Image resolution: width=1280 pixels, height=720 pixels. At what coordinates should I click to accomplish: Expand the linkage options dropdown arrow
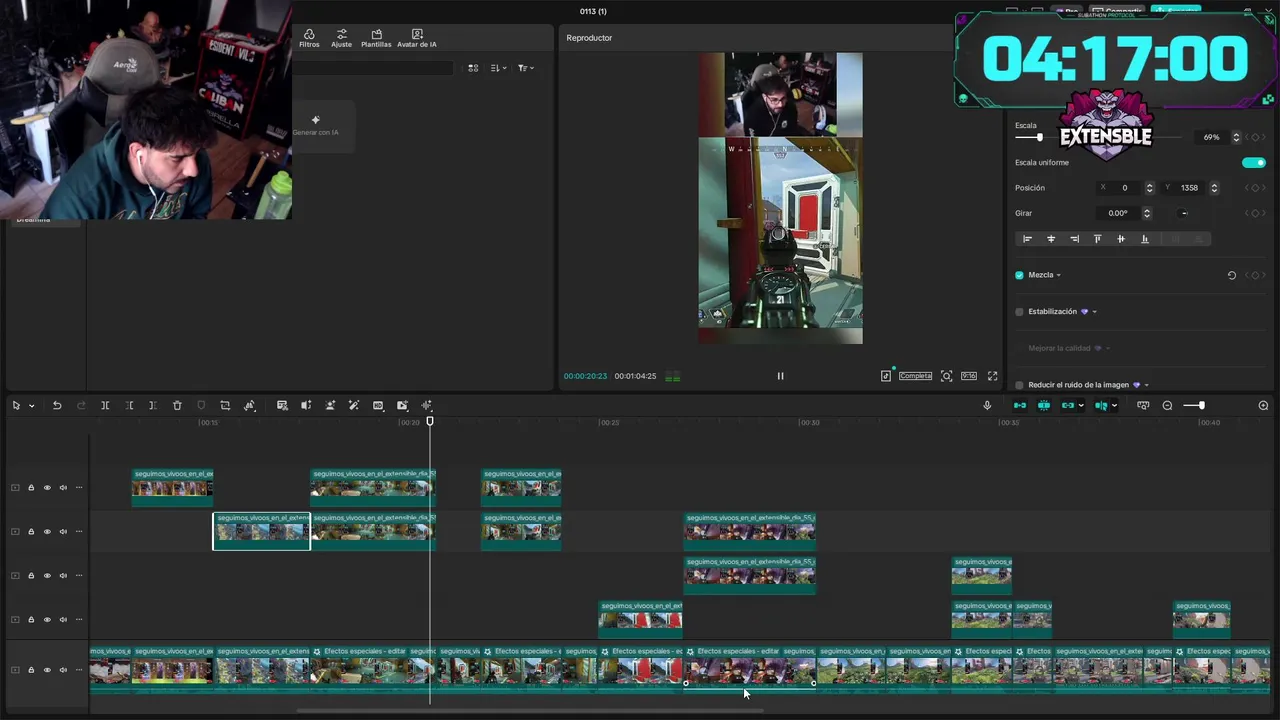pos(1083,406)
